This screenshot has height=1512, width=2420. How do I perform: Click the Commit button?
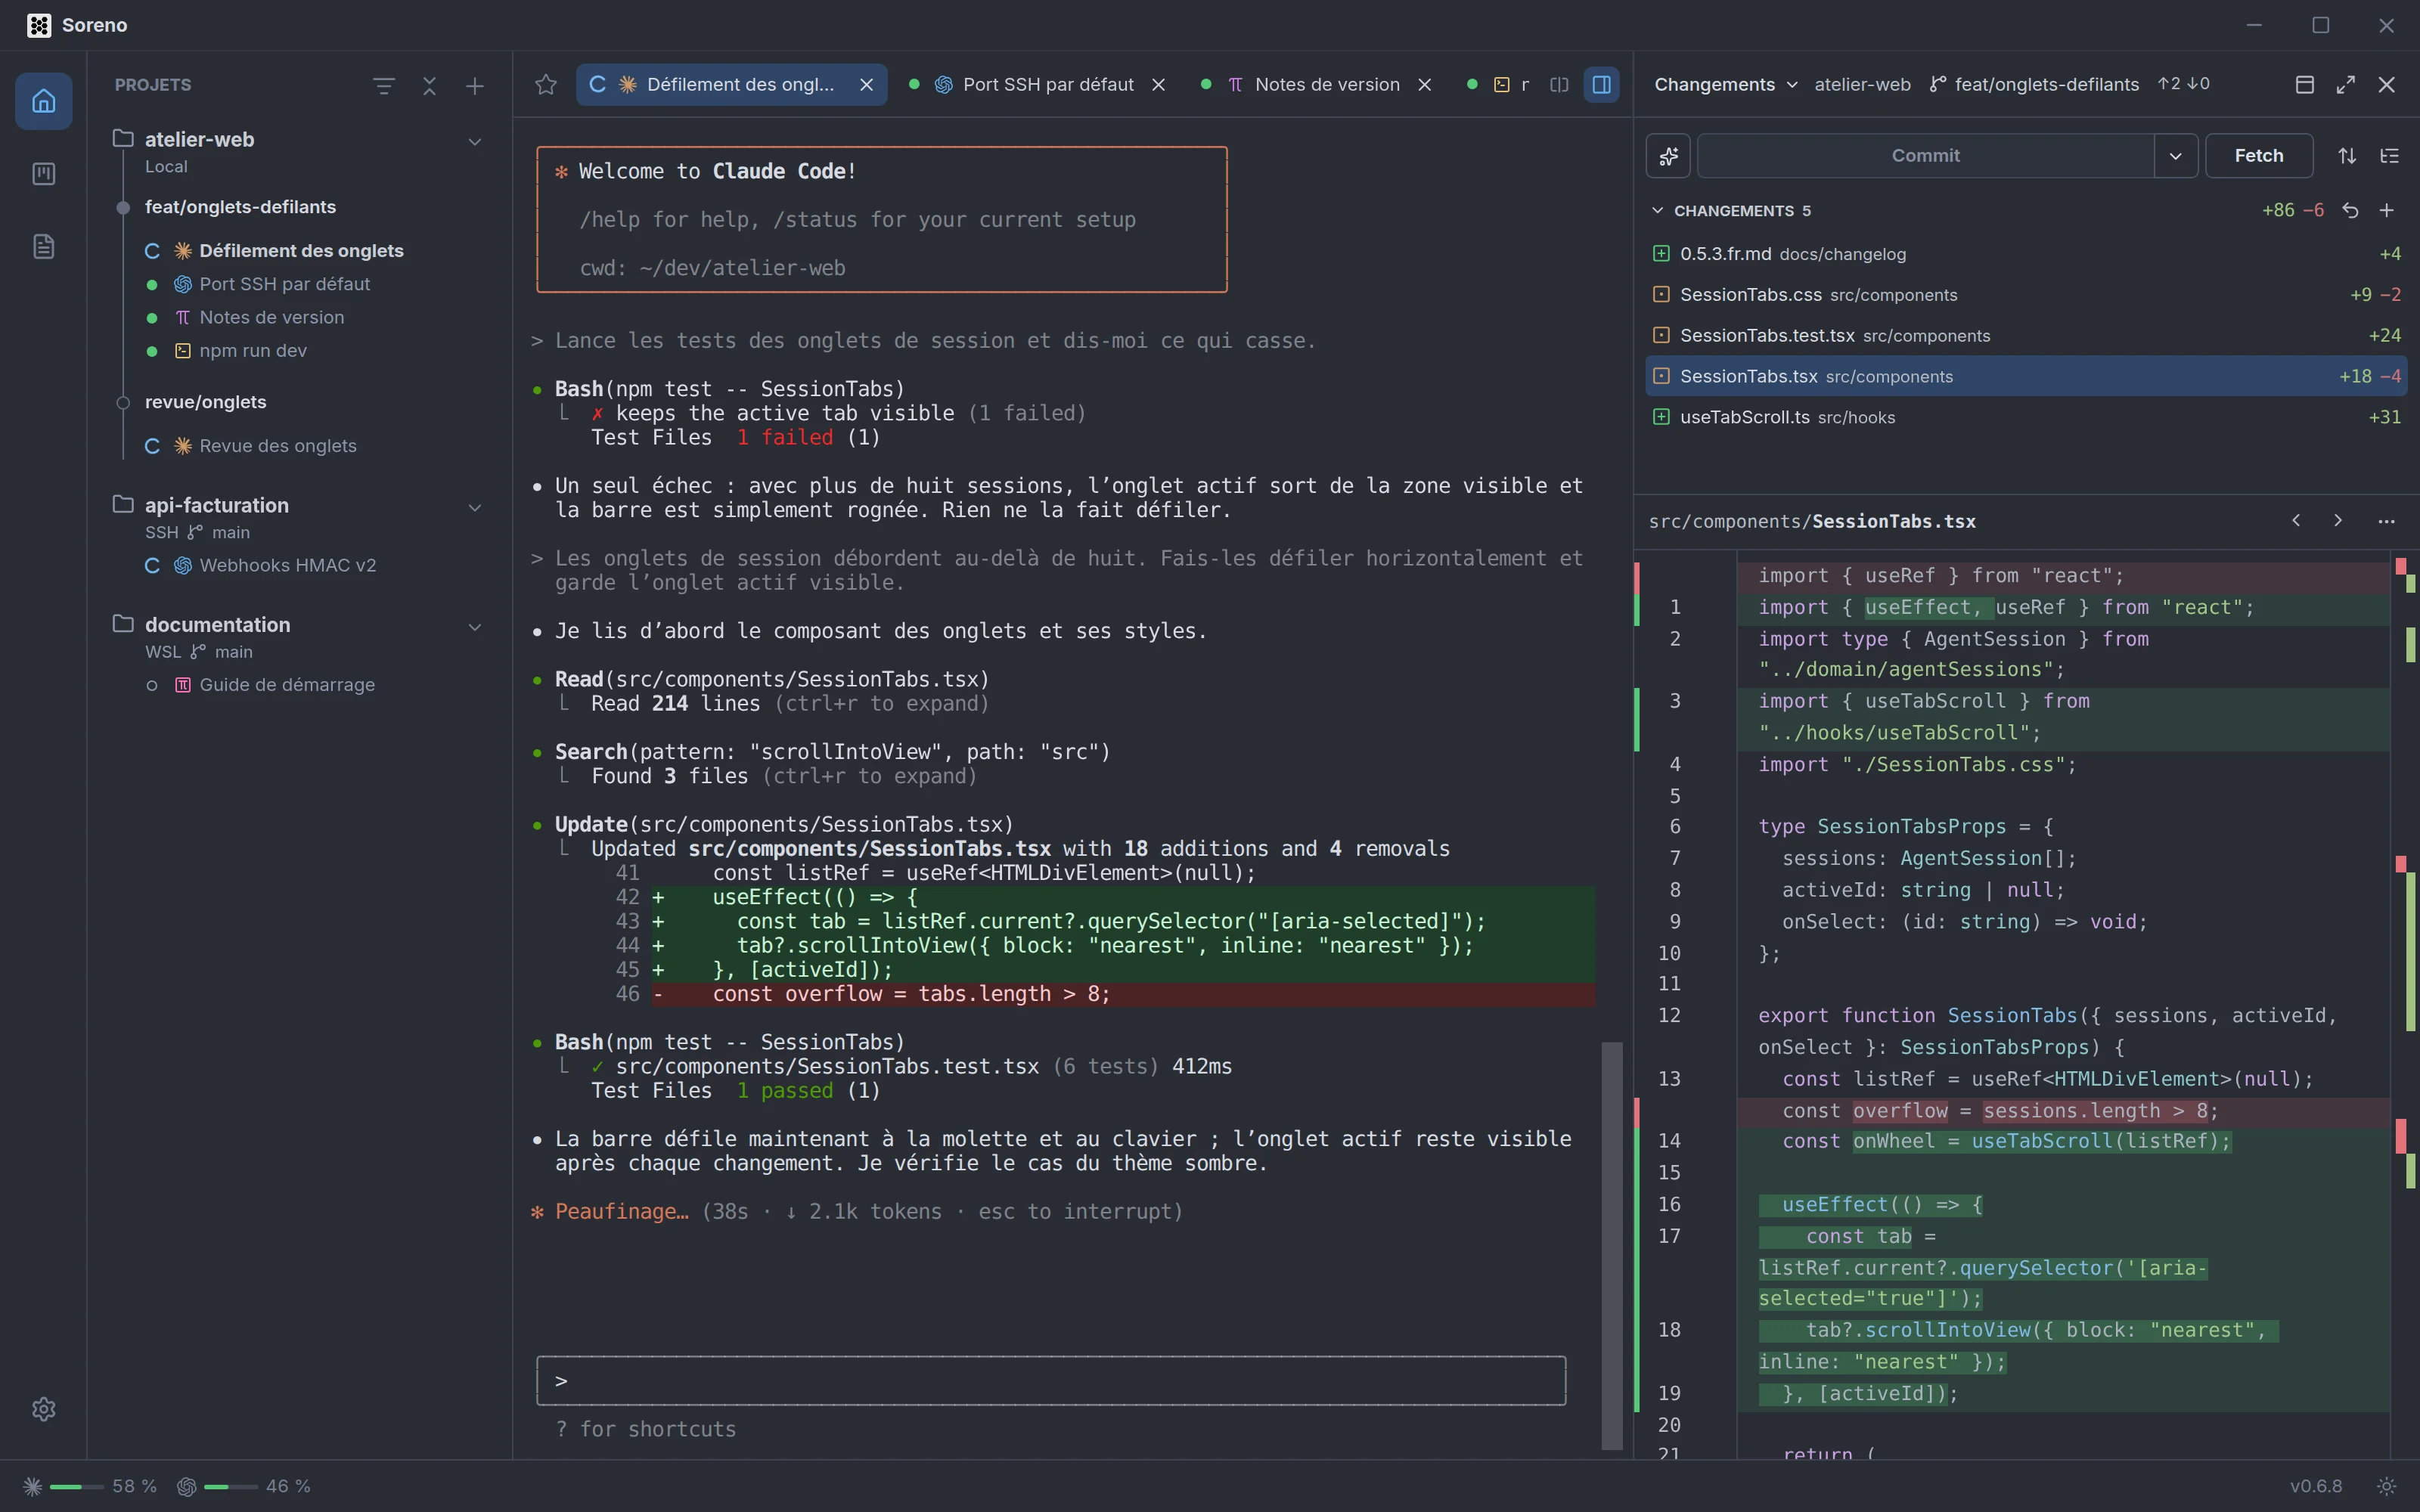pyautogui.click(x=1925, y=156)
